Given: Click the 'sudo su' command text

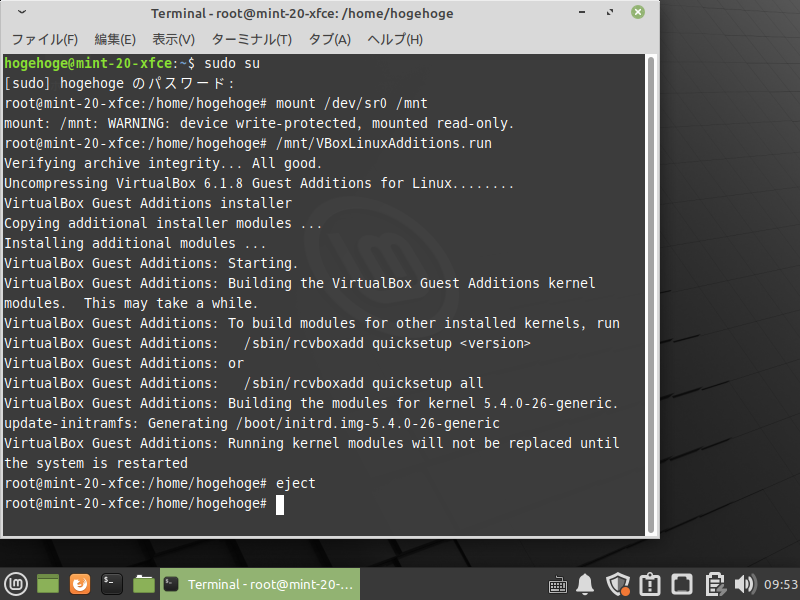Looking at the screenshot, I should pyautogui.click(x=232, y=63).
